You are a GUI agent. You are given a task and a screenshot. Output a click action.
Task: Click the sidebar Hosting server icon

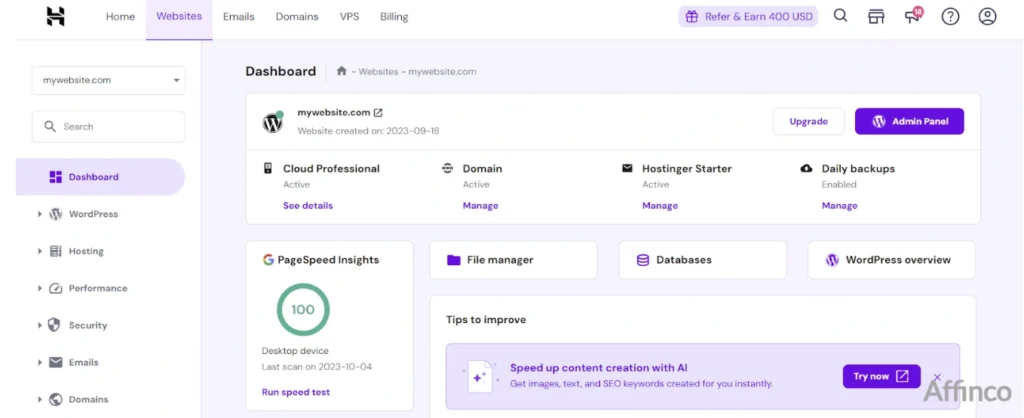point(56,251)
